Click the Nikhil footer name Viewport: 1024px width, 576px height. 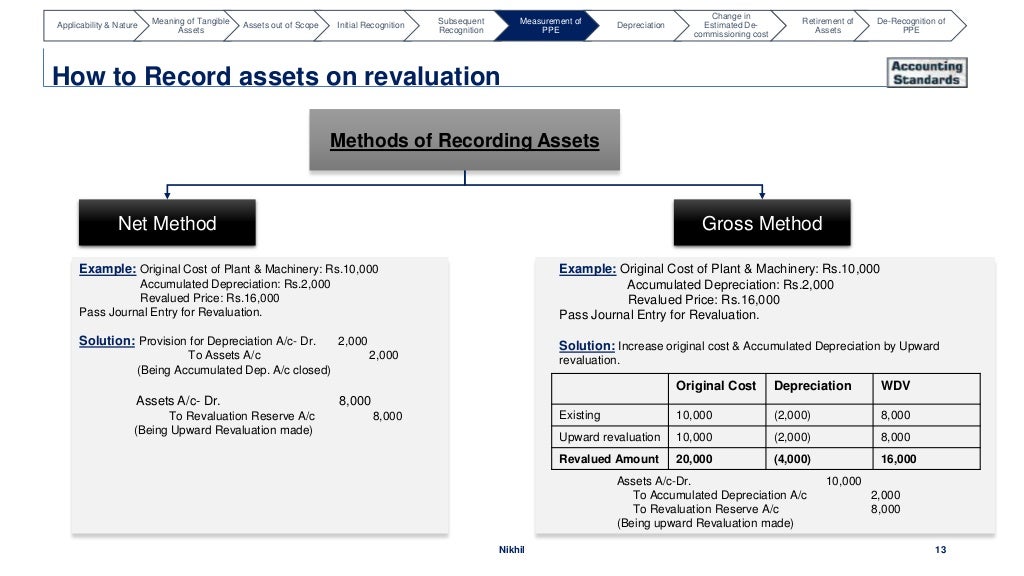coord(511,550)
